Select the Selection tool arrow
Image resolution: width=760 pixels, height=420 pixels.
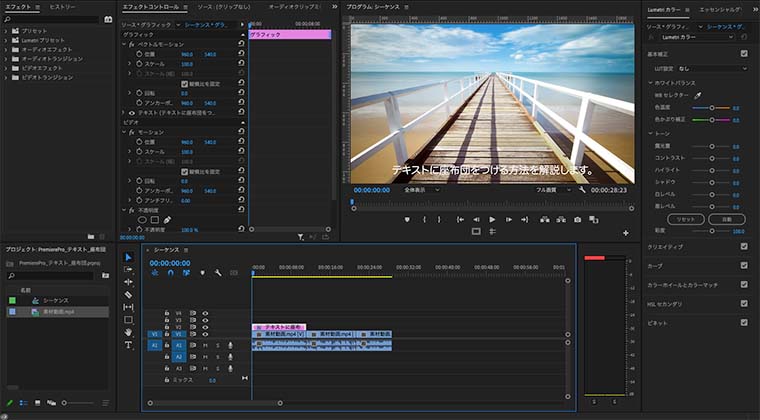[x=128, y=257]
